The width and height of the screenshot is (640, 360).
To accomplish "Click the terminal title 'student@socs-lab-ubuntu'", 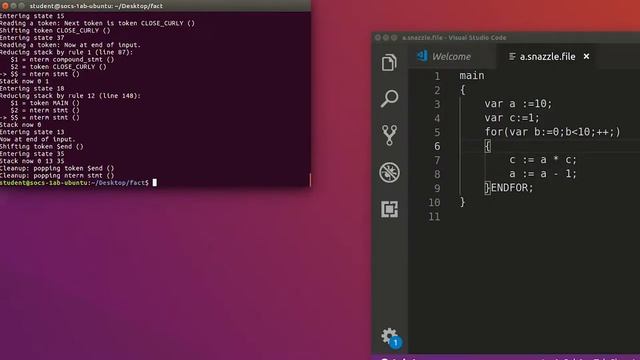I will pos(96,6).
